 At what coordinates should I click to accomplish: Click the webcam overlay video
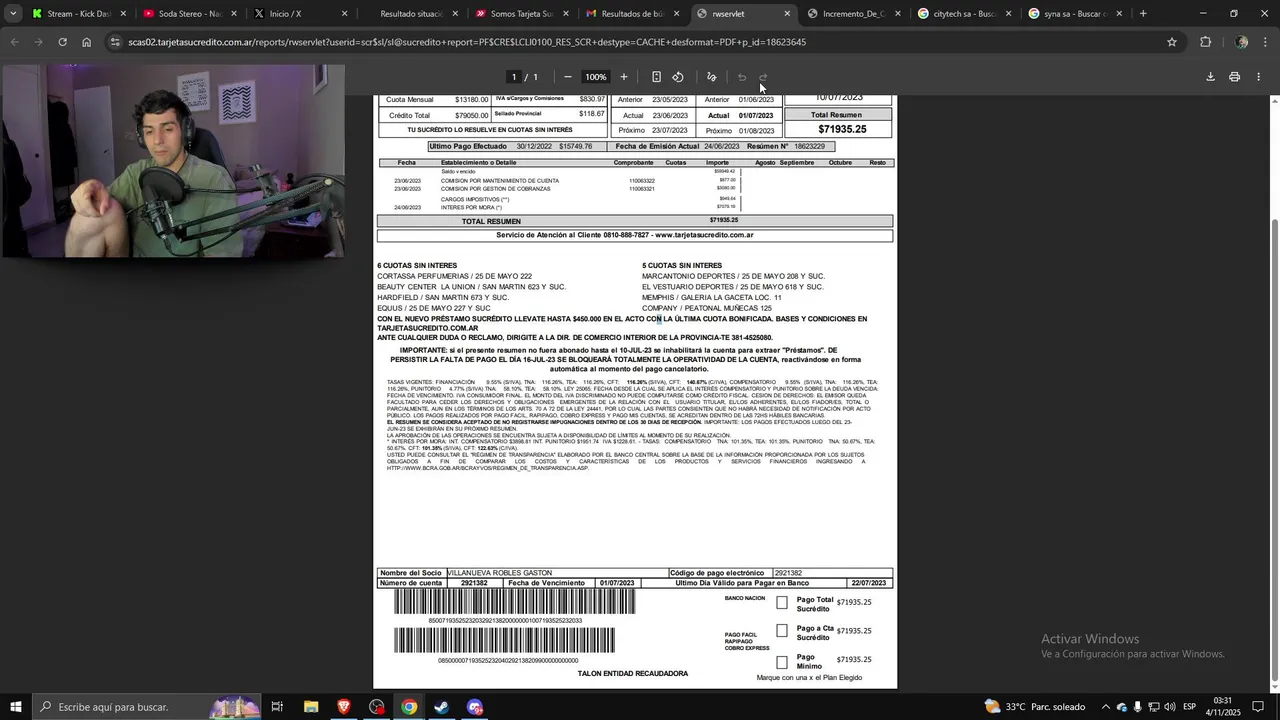(x=173, y=161)
